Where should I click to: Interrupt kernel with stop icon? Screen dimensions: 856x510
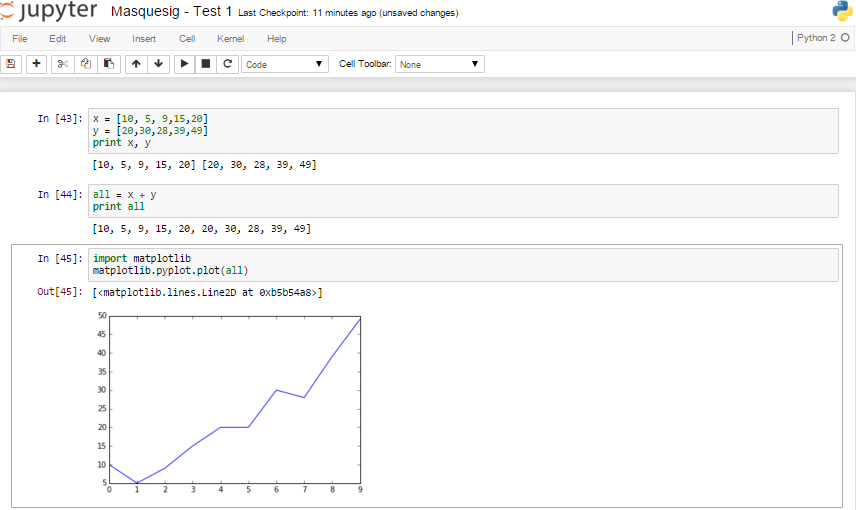[x=206, y=64]
